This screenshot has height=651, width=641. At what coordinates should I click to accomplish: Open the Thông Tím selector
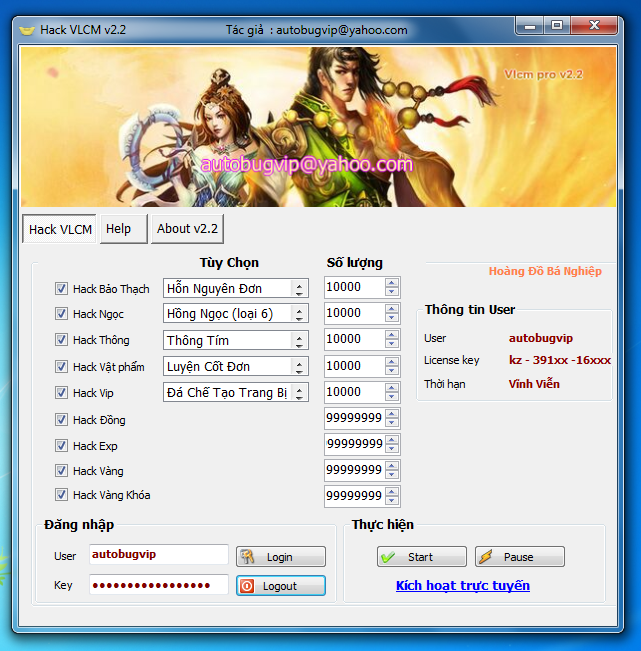click(x=235, y=340)
